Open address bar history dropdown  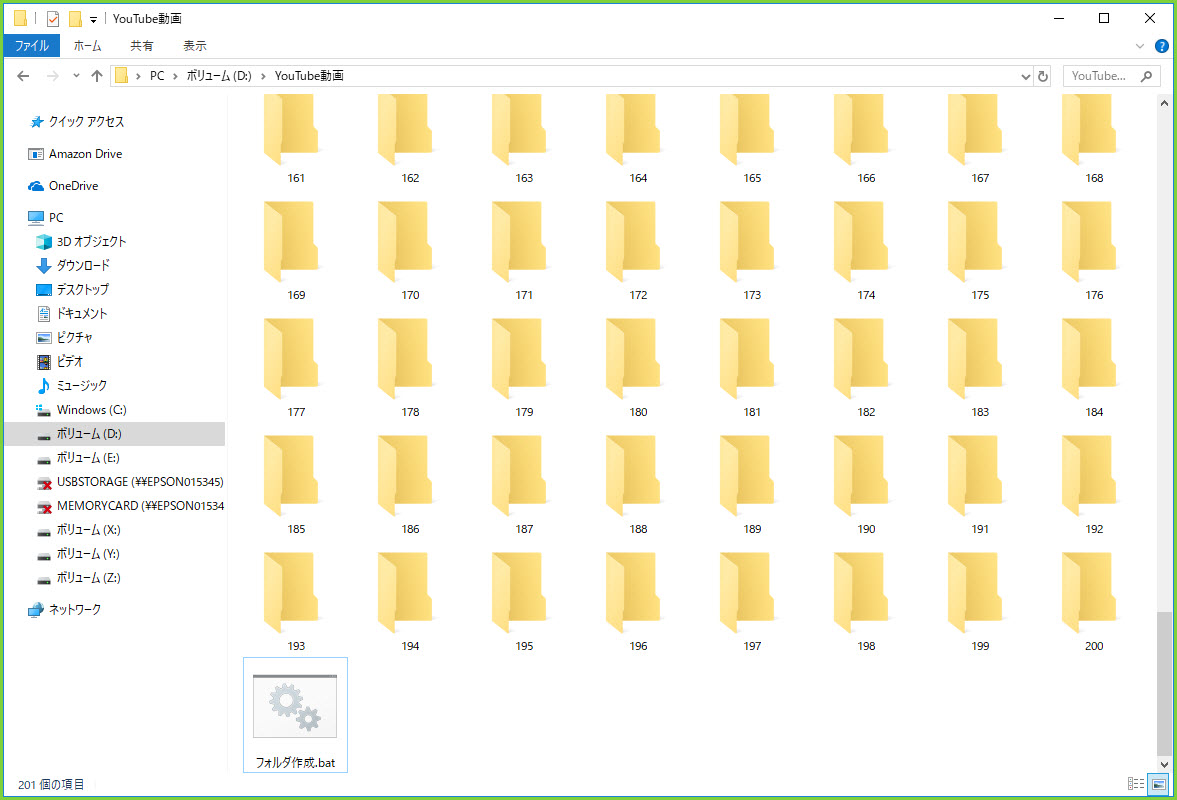pos(1025,76)
